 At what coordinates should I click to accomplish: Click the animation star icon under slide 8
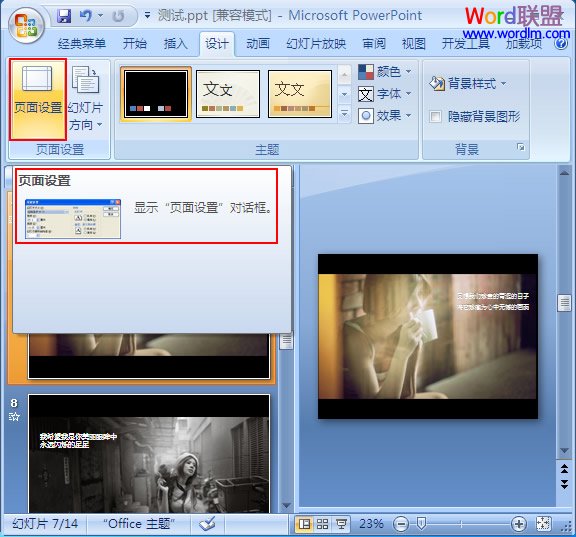tap(14, 417)
